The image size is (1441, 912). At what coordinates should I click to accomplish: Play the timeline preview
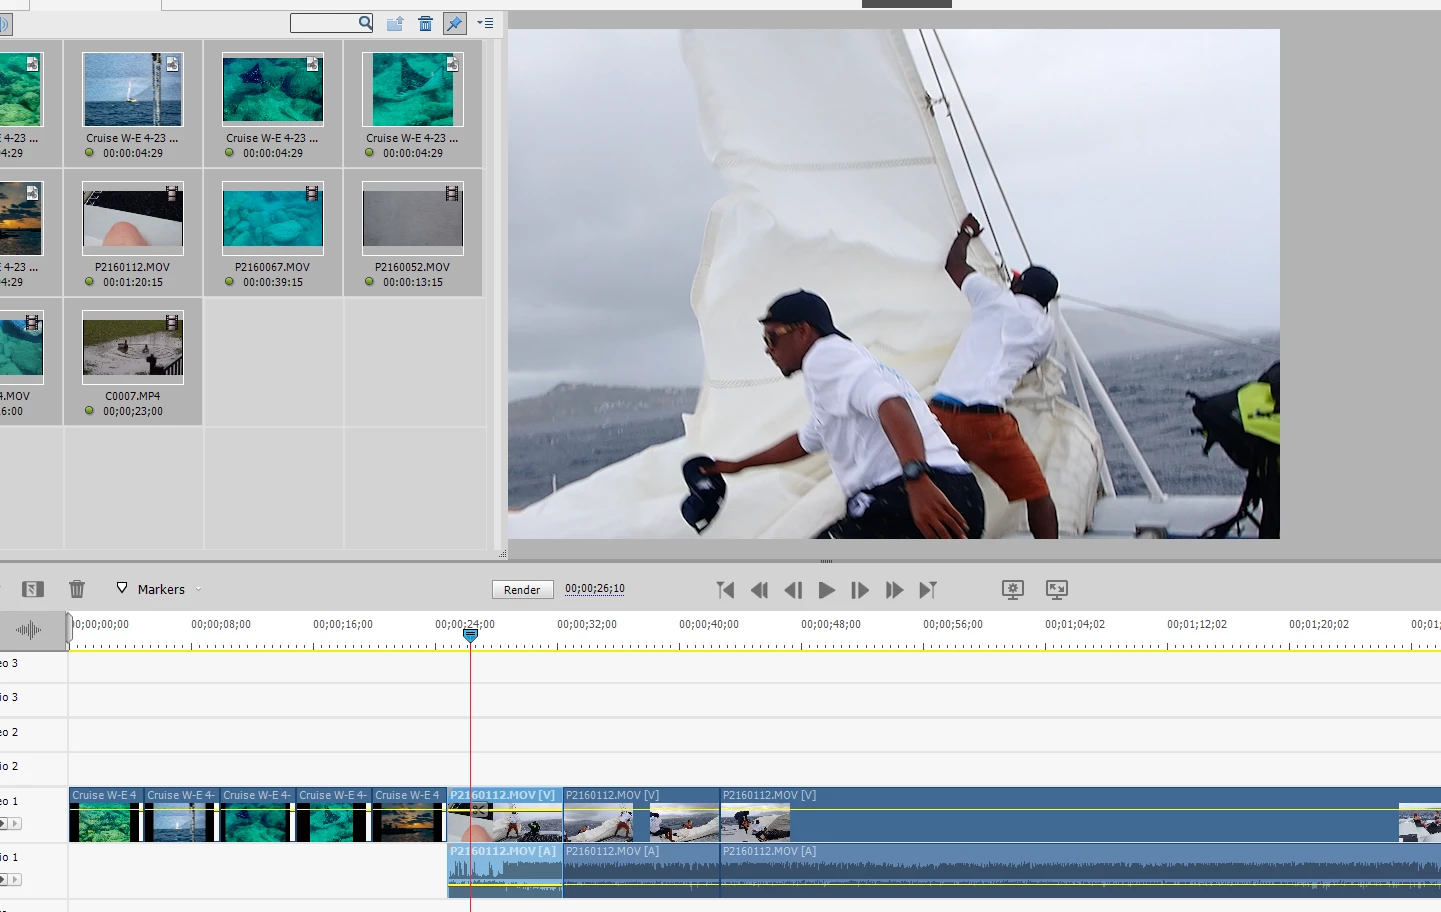(826, 590)
